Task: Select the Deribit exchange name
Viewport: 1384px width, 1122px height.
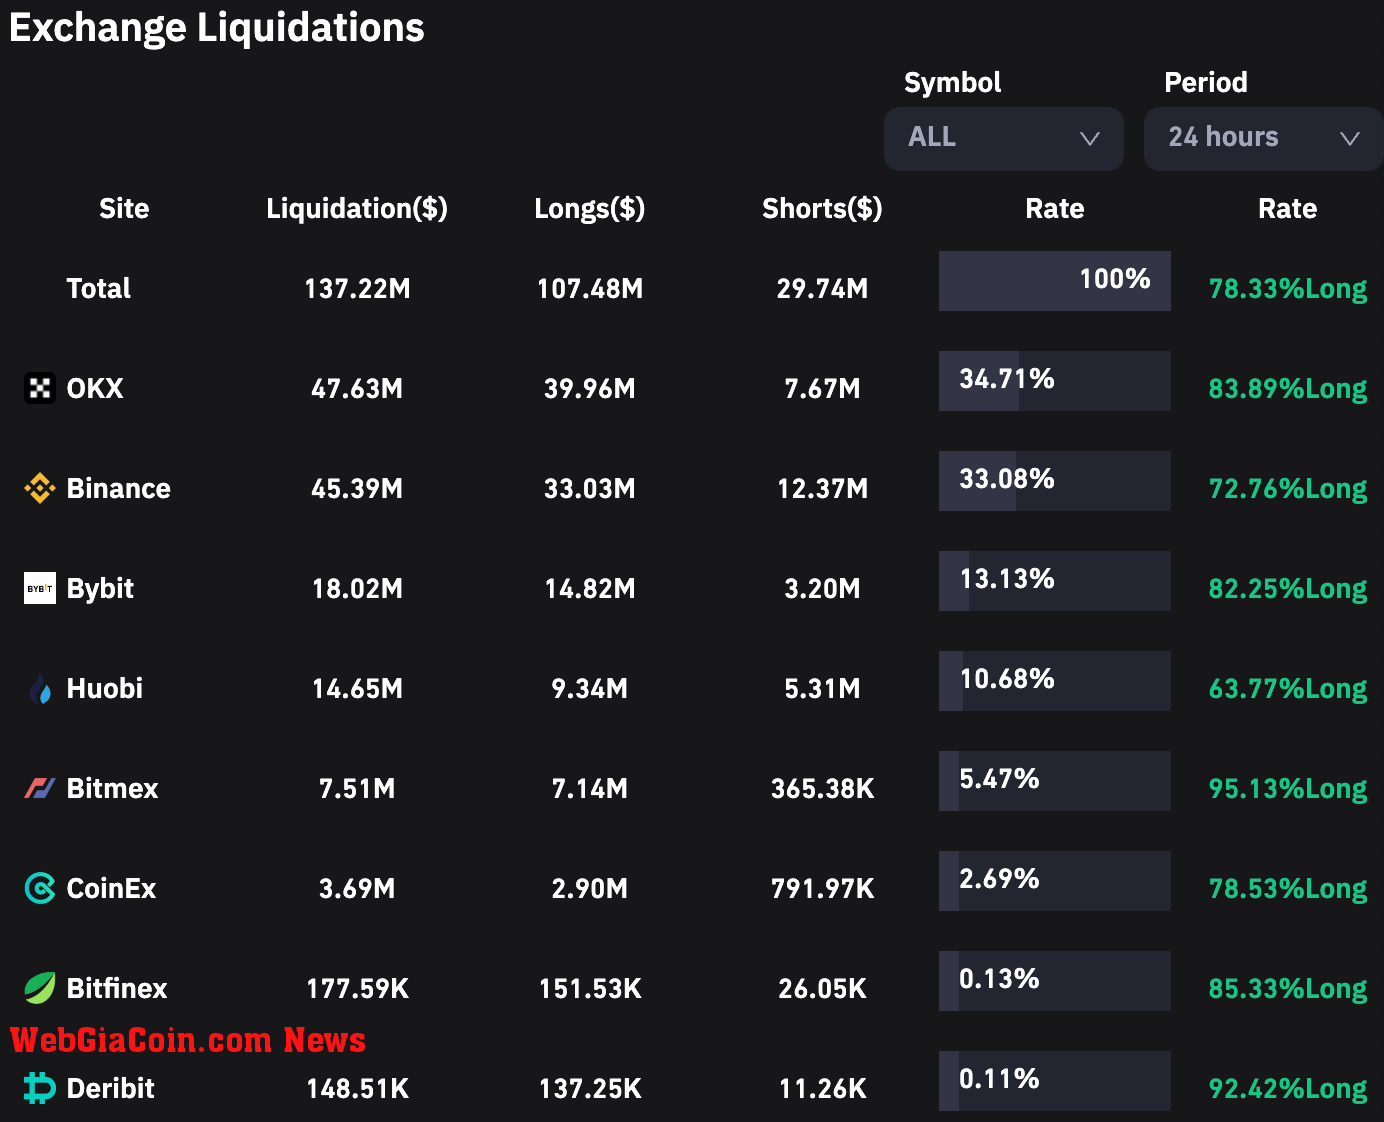Action: click(111, 1088)
